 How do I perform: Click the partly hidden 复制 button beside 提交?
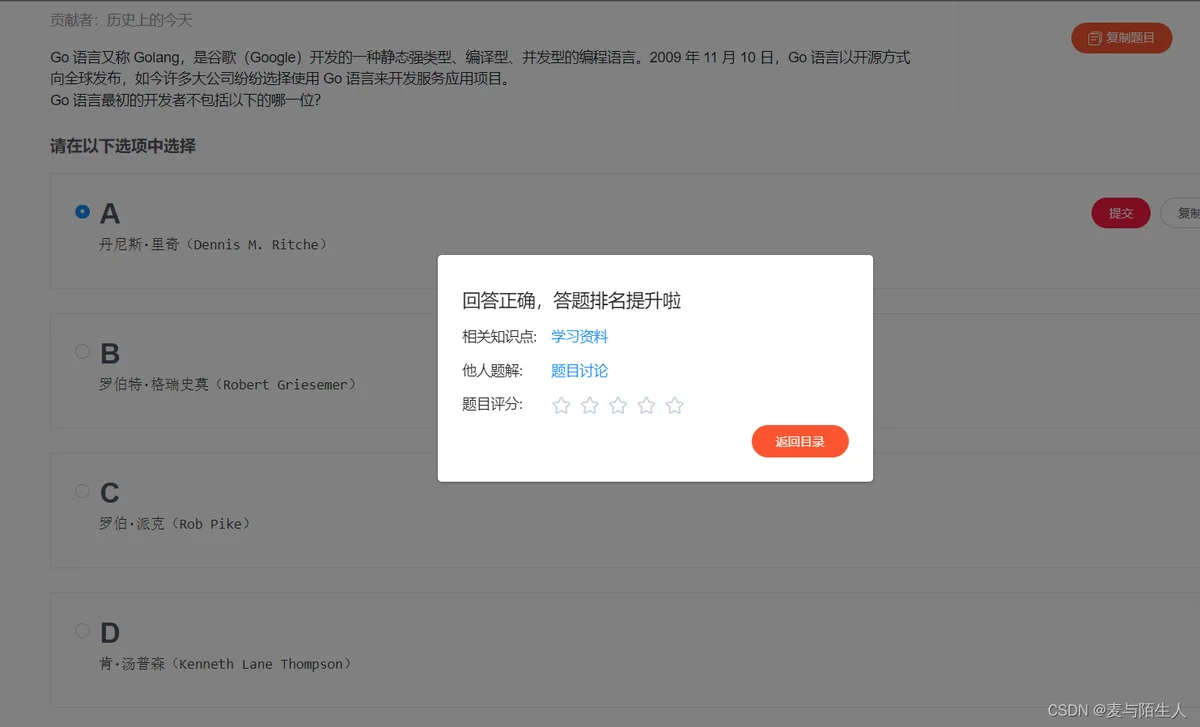point(1180,213)
